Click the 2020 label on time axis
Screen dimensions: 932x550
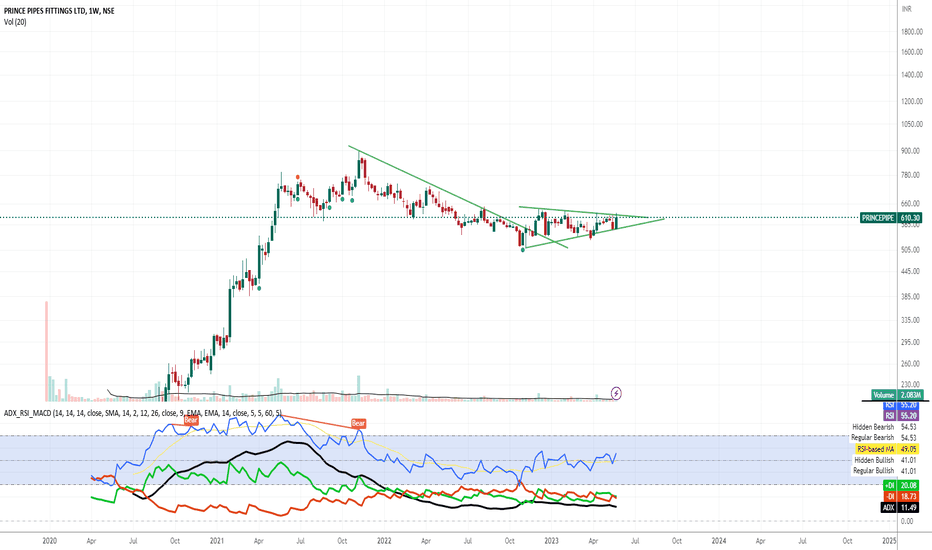pyautogui.click(x=50, y=541)
